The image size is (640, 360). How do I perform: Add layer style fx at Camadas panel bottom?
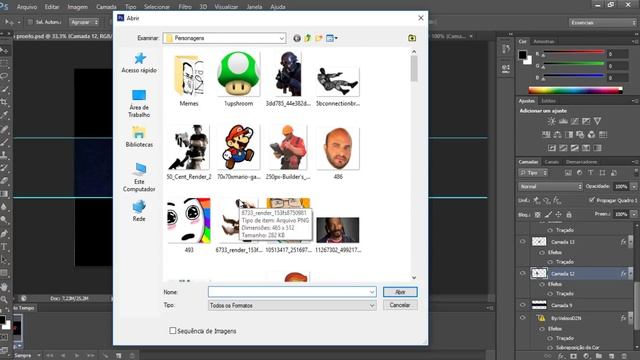coord(561,356)
